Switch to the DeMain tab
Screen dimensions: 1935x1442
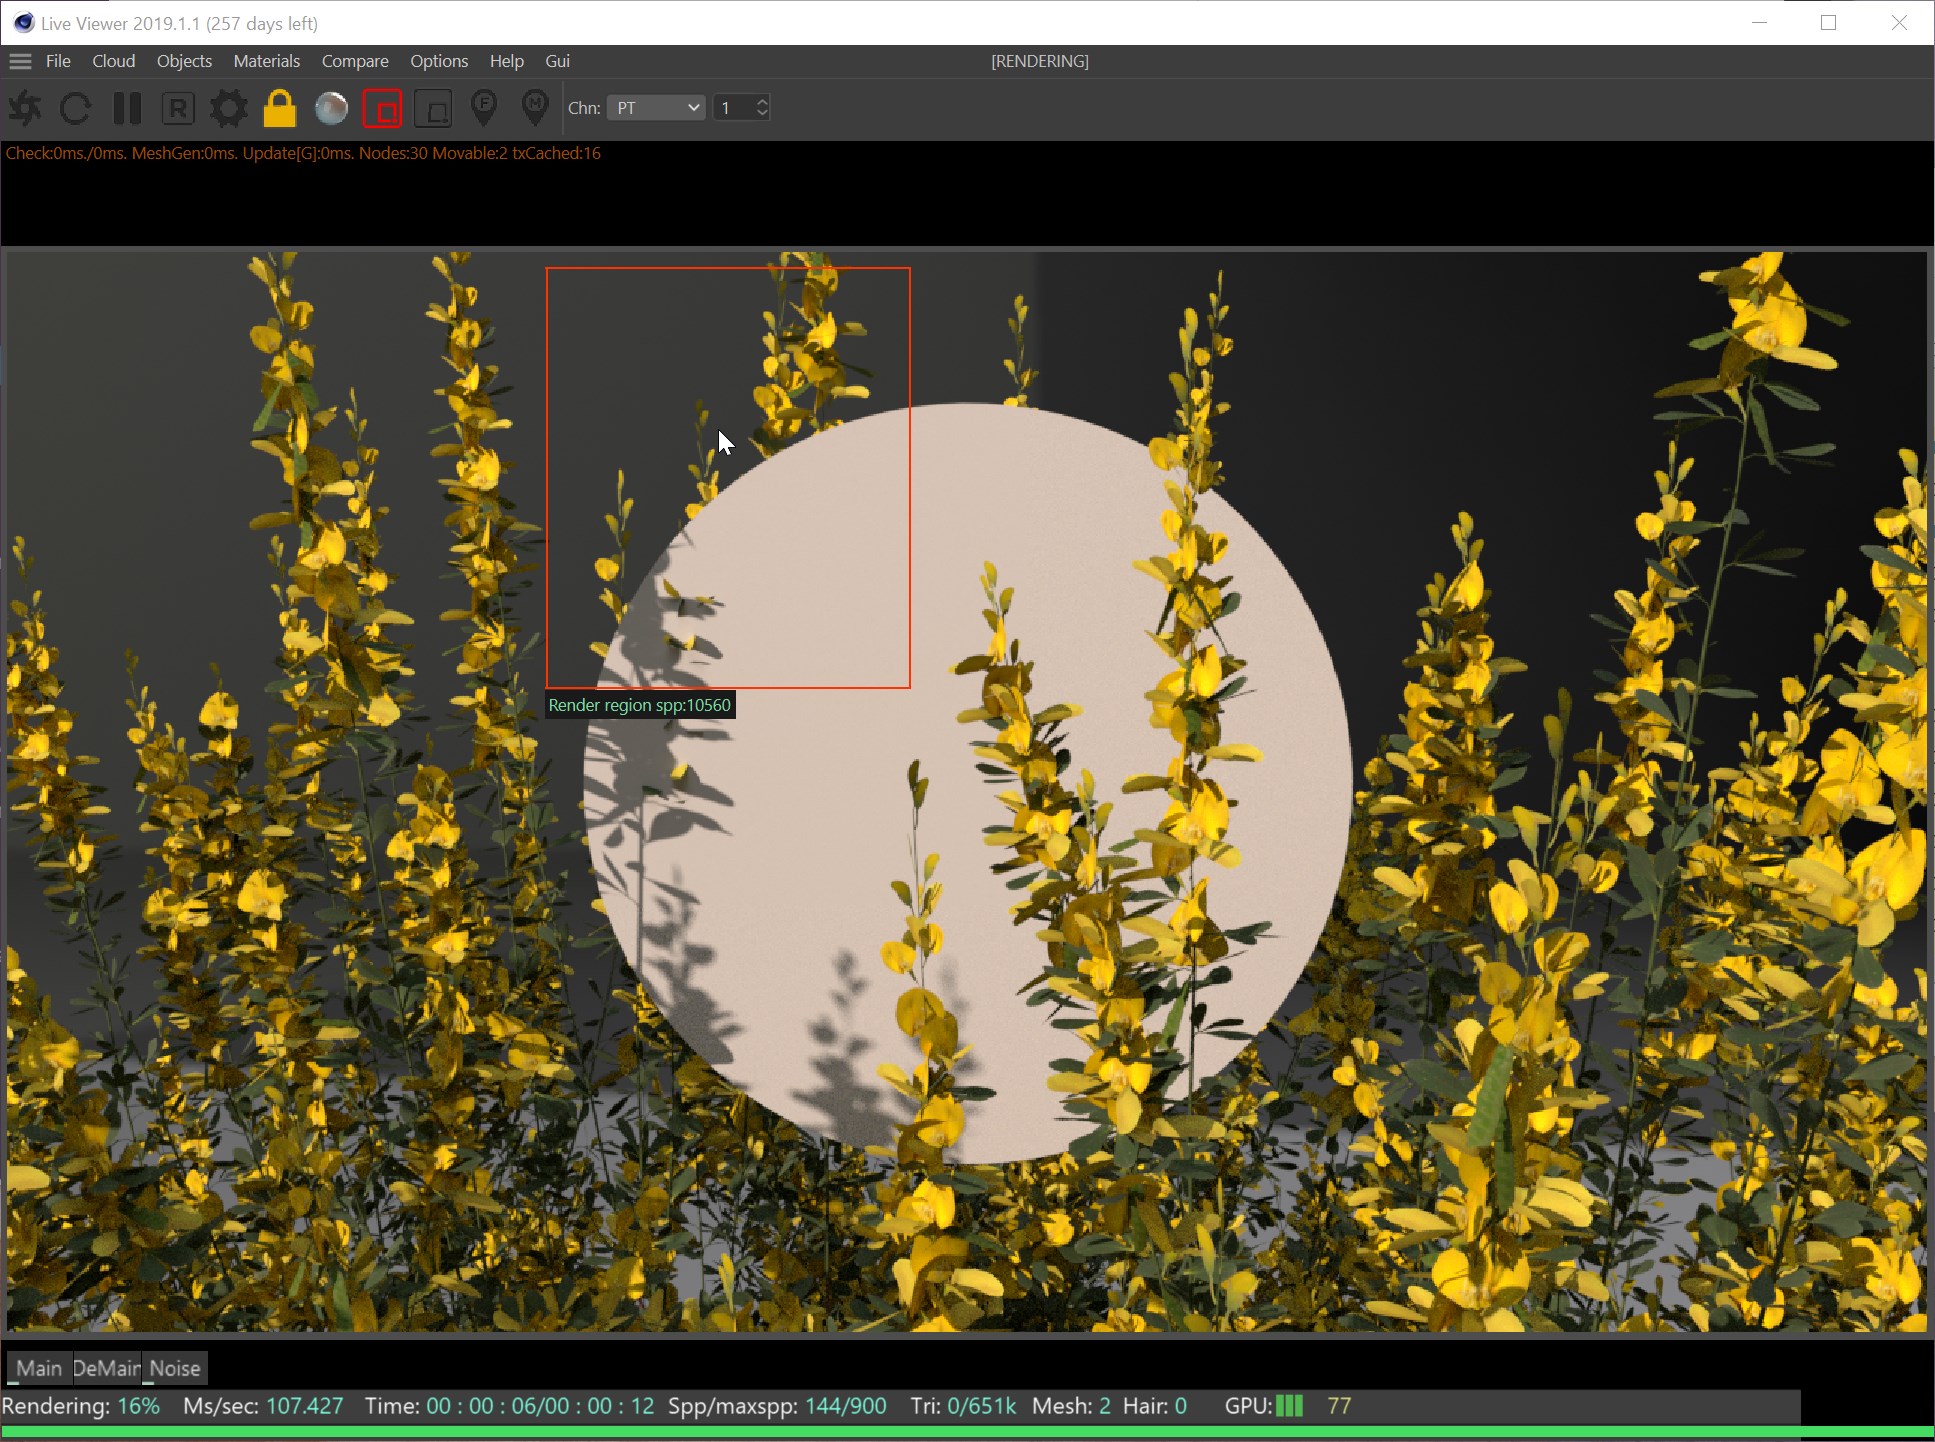106,1368
